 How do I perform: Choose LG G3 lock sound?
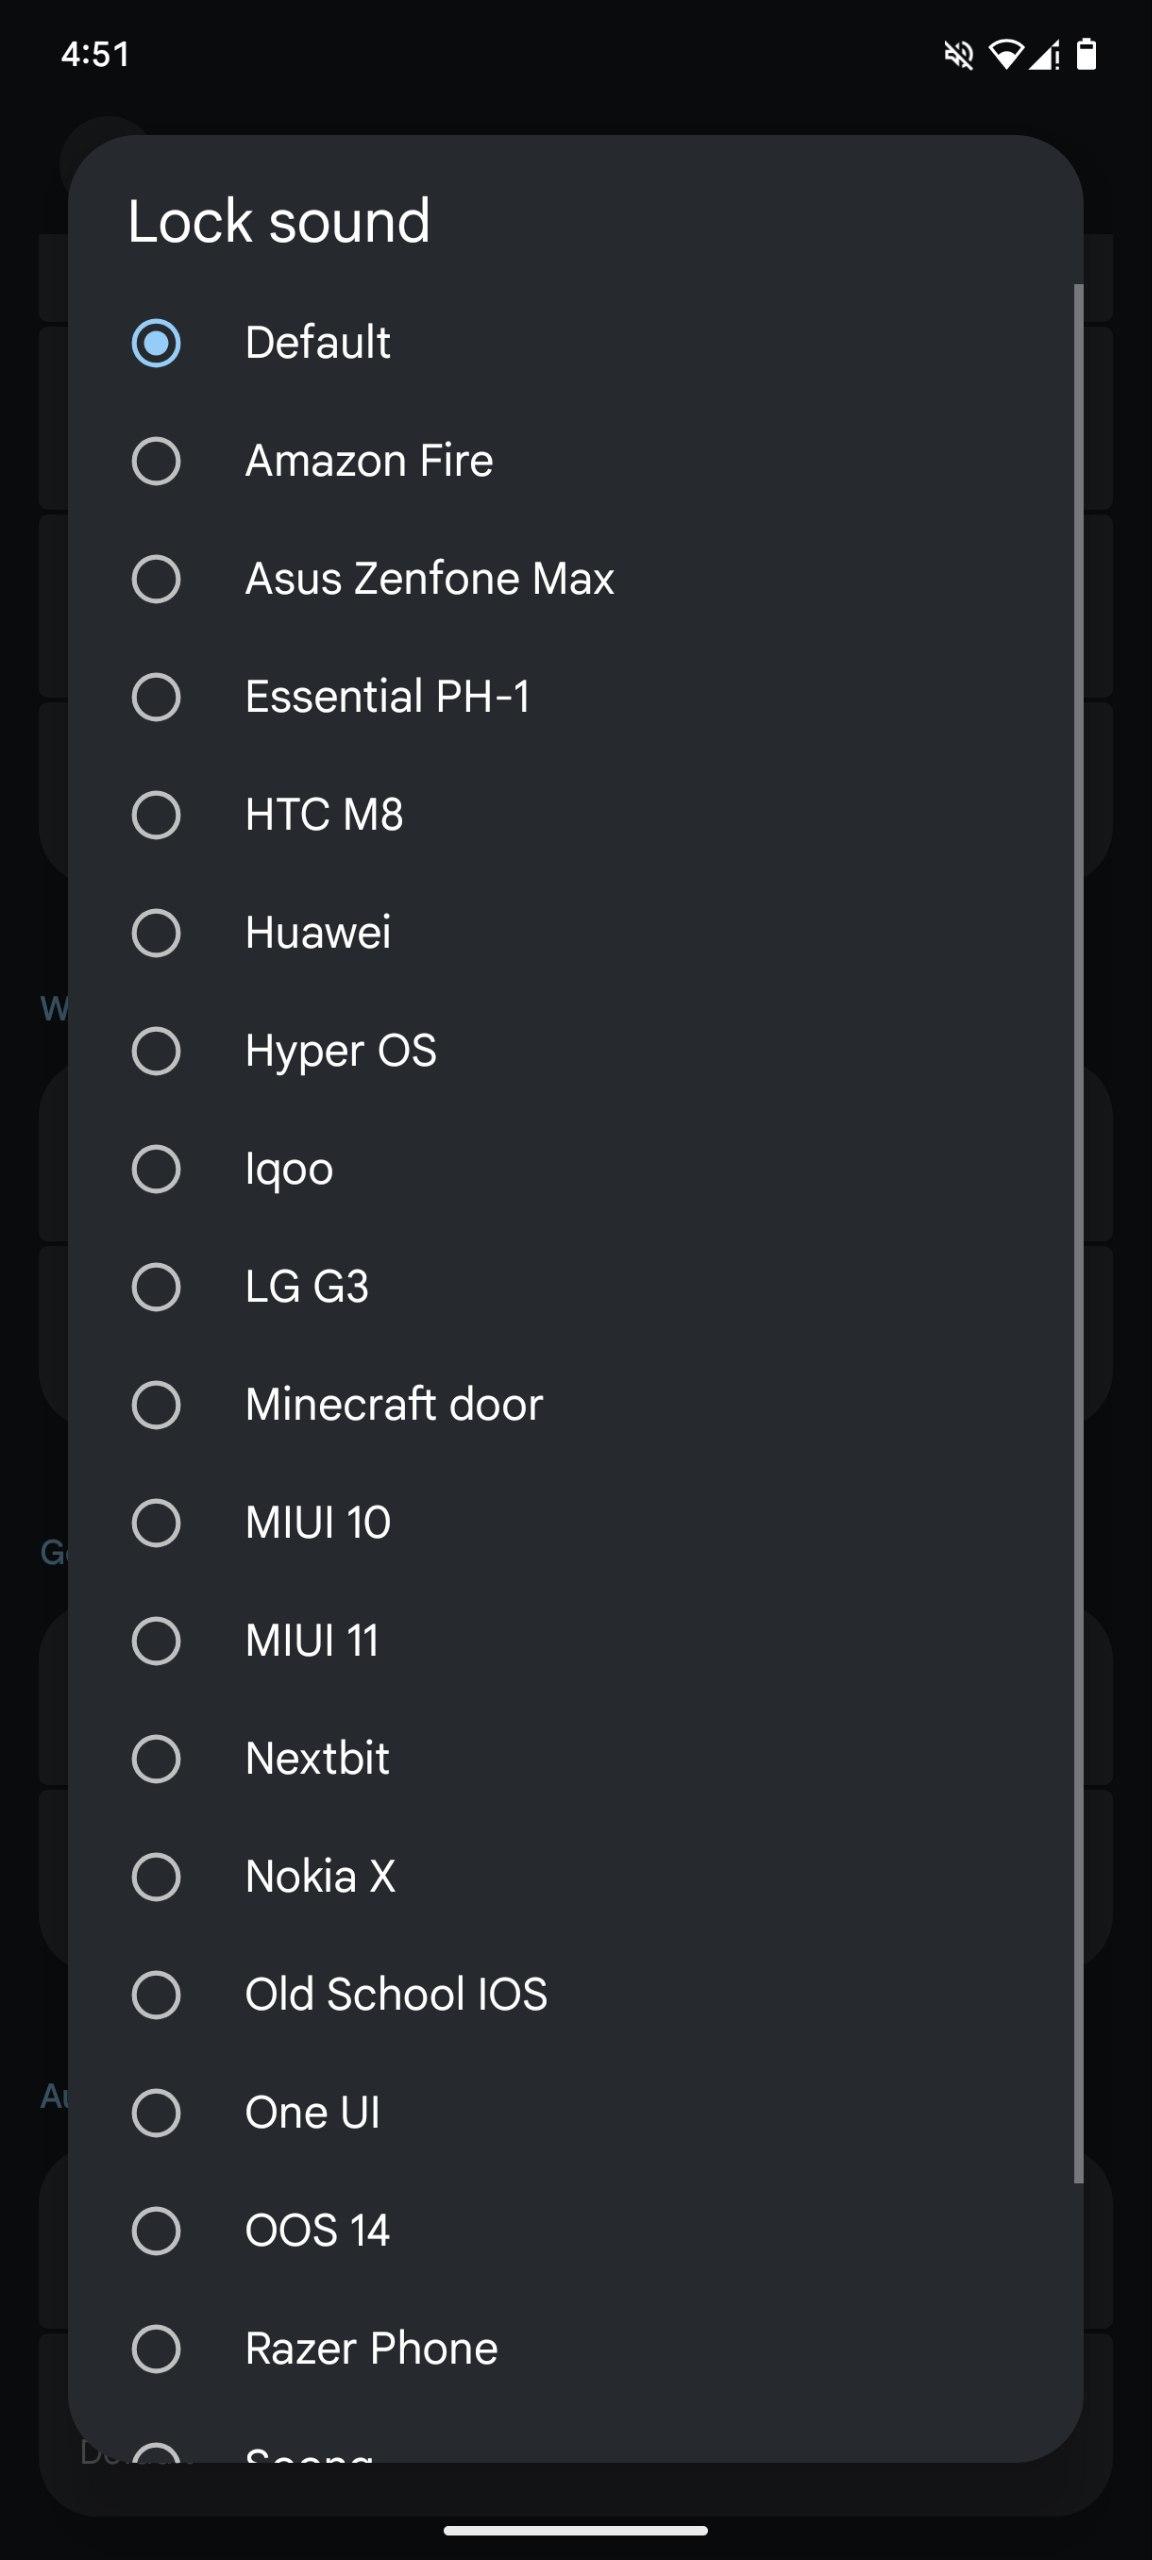click(156, 1287)
